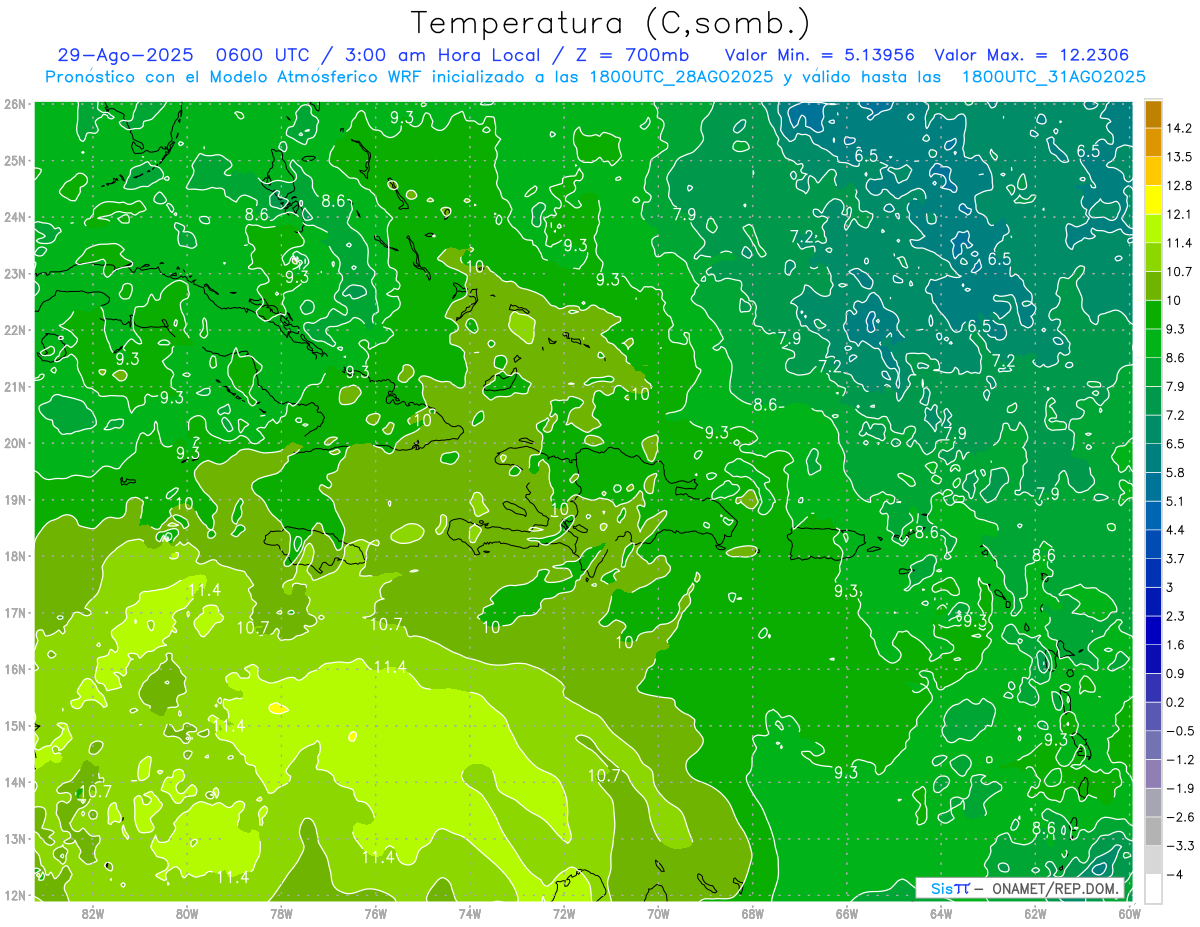Click the 'Sisπ – ONAMET/REP.DOM.' logo box
The height and width of the screenshot is (927, 1200).
tap(1020, 888)
